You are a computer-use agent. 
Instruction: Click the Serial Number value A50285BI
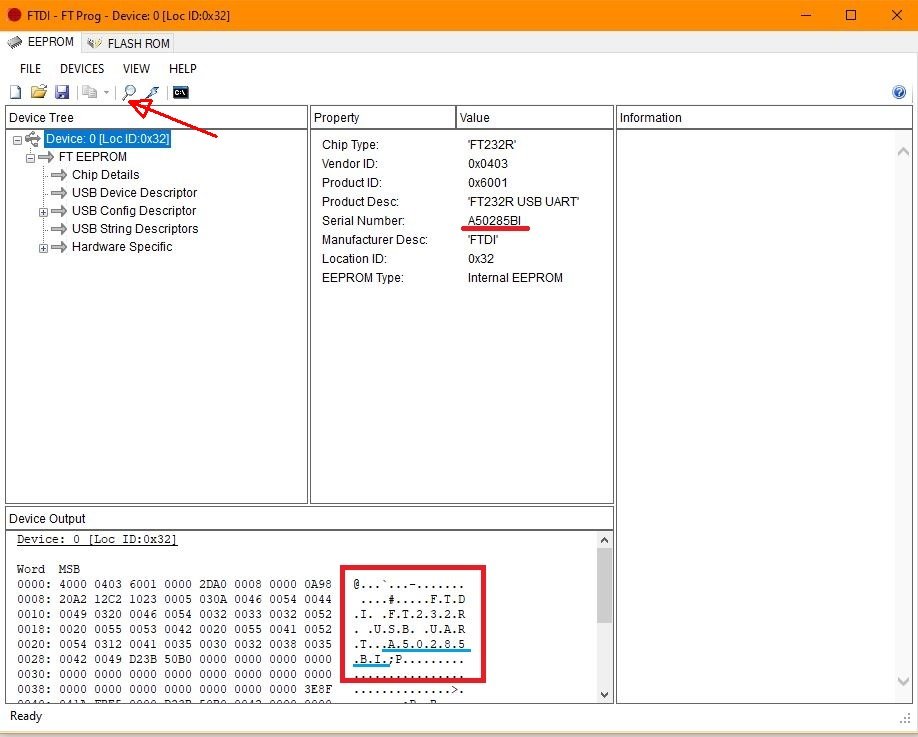coord(494,221)
